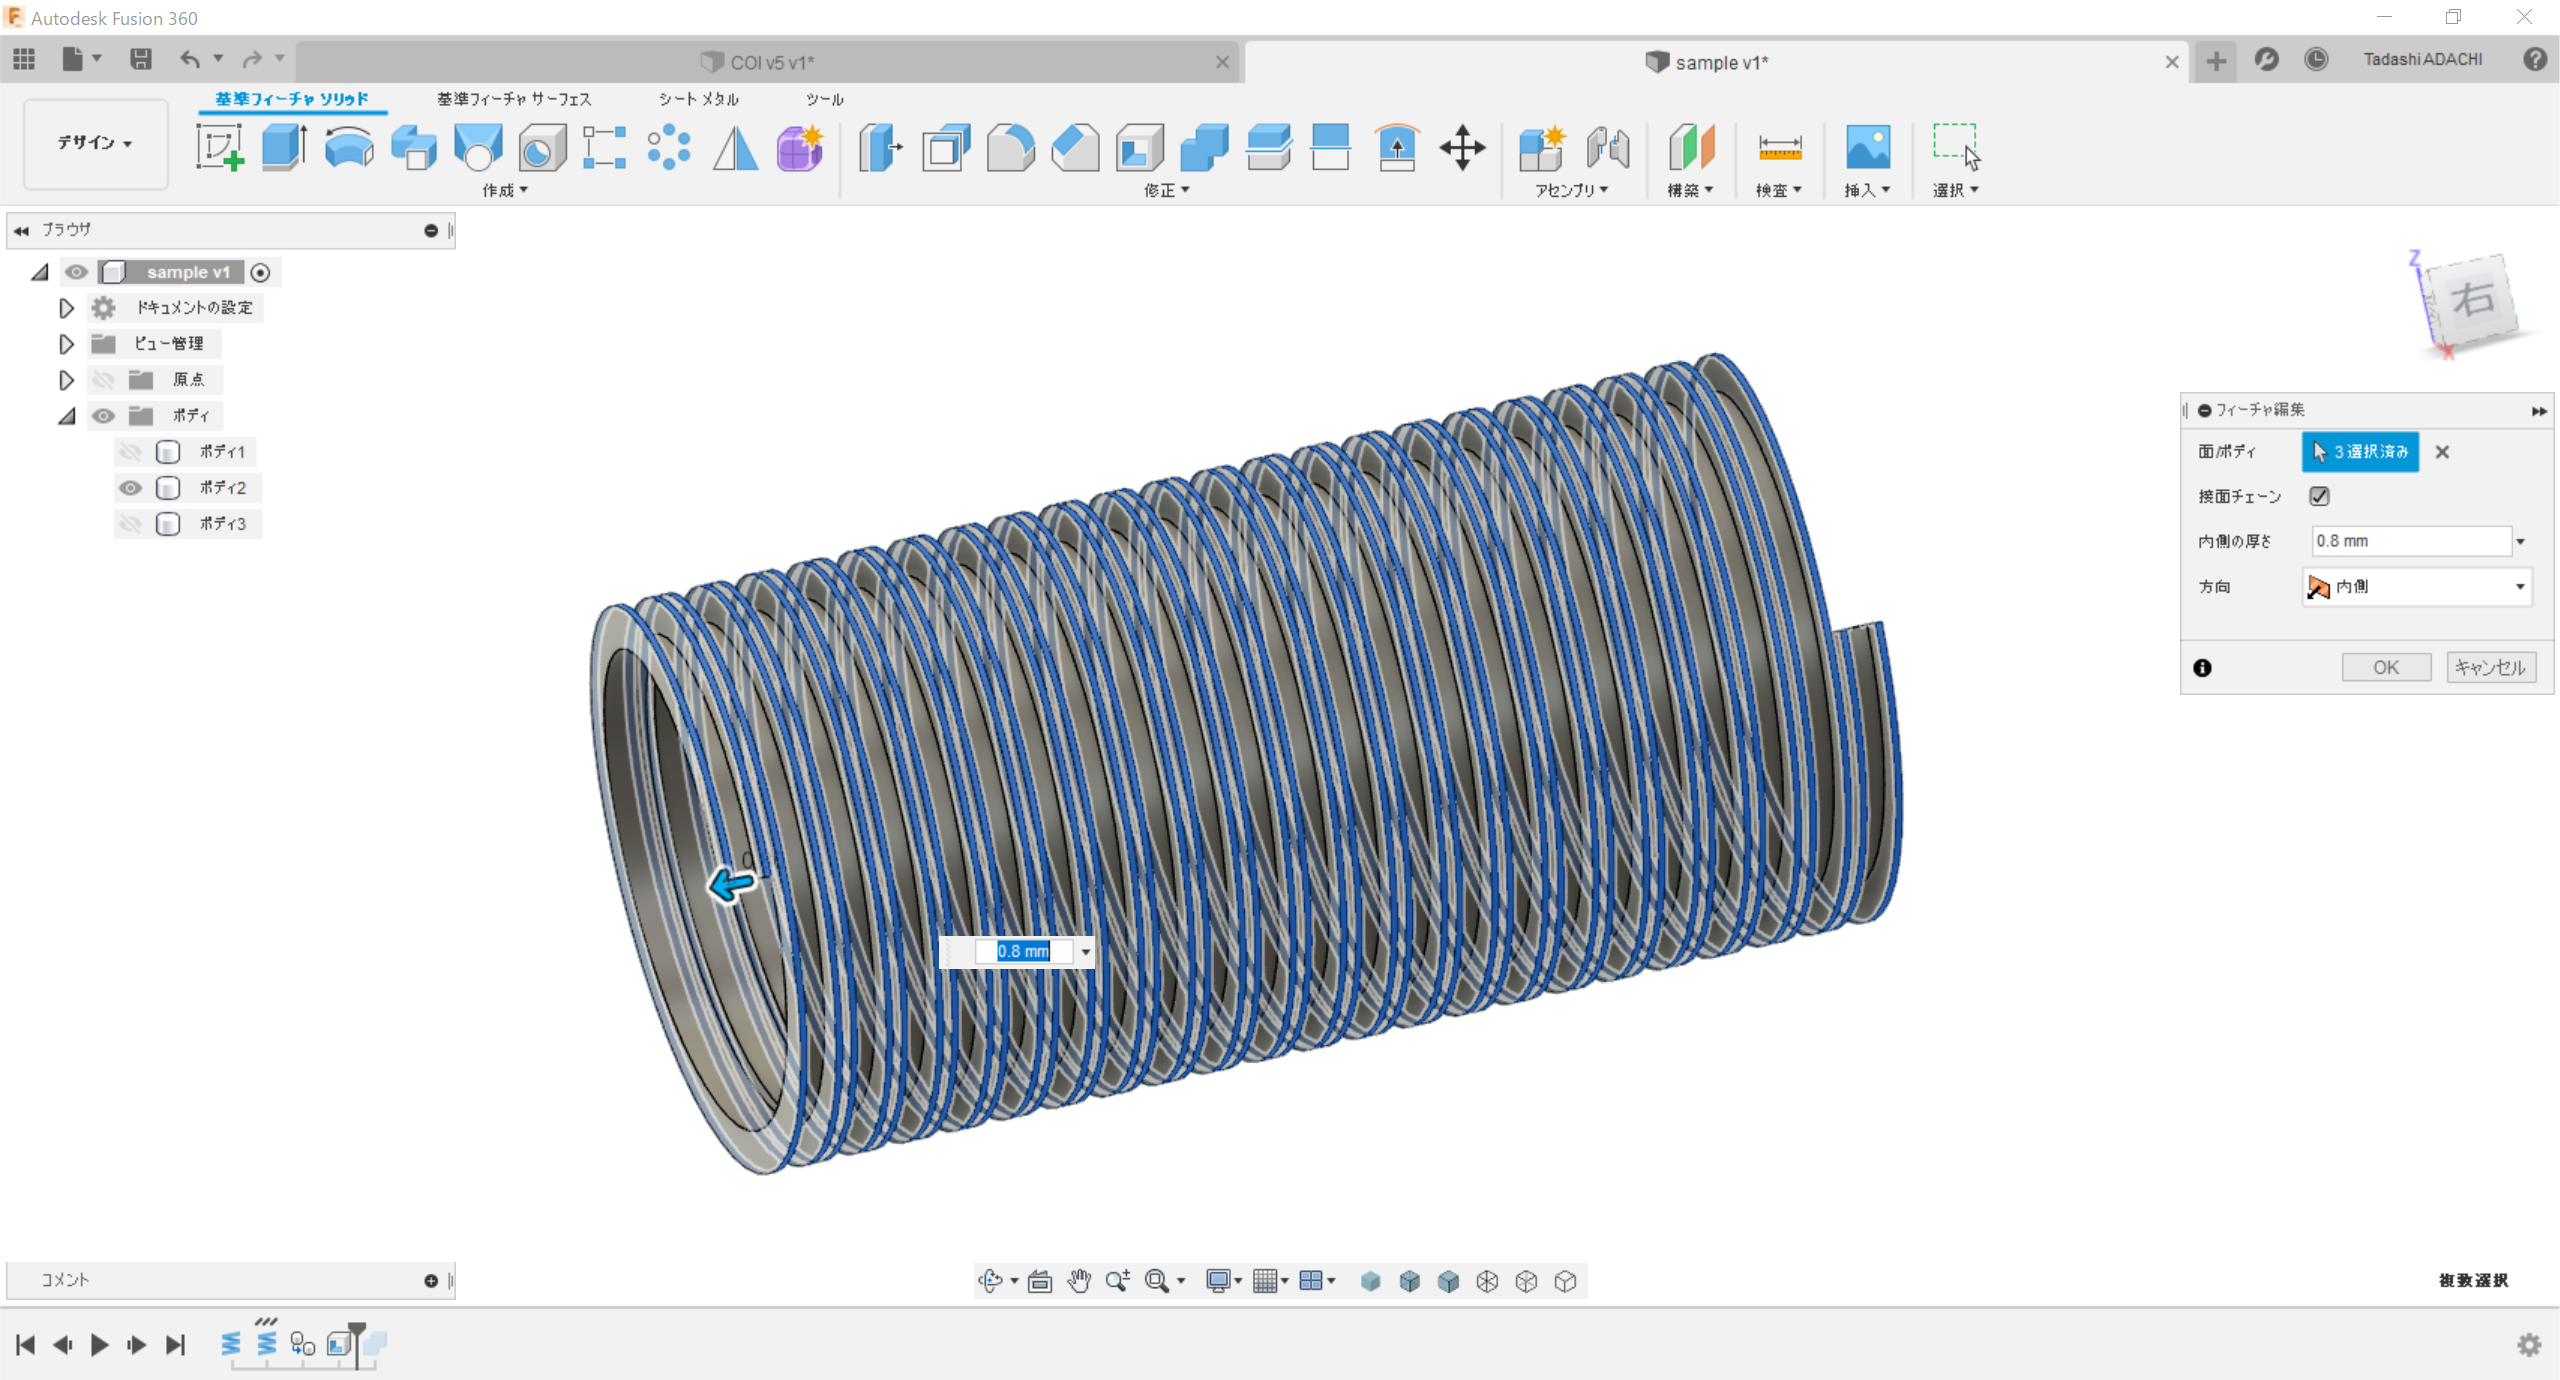Click the Circular Pattern tool icon
The height and width of the screenshot is (1380, 2560).
(669, 148)
